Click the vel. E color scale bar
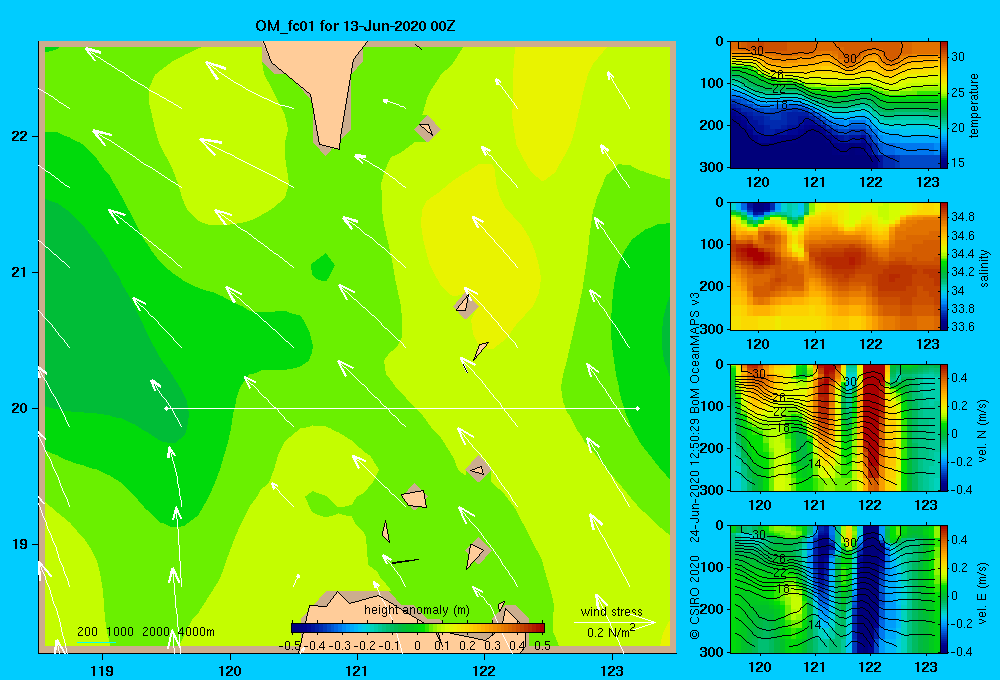This screenshot has height=680, width=1000. (x=944, y=589)
